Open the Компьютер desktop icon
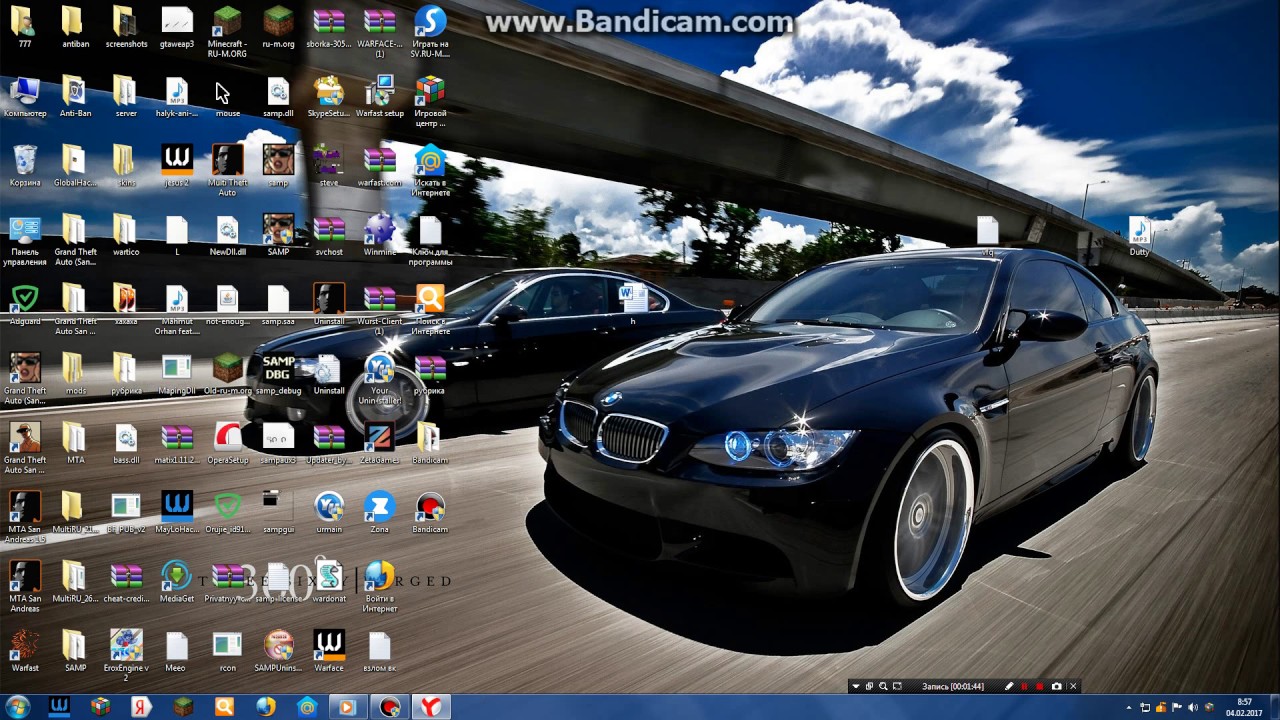Image resolution: width=1280 pixels, height=720 pixels. [x=25, y=97]
